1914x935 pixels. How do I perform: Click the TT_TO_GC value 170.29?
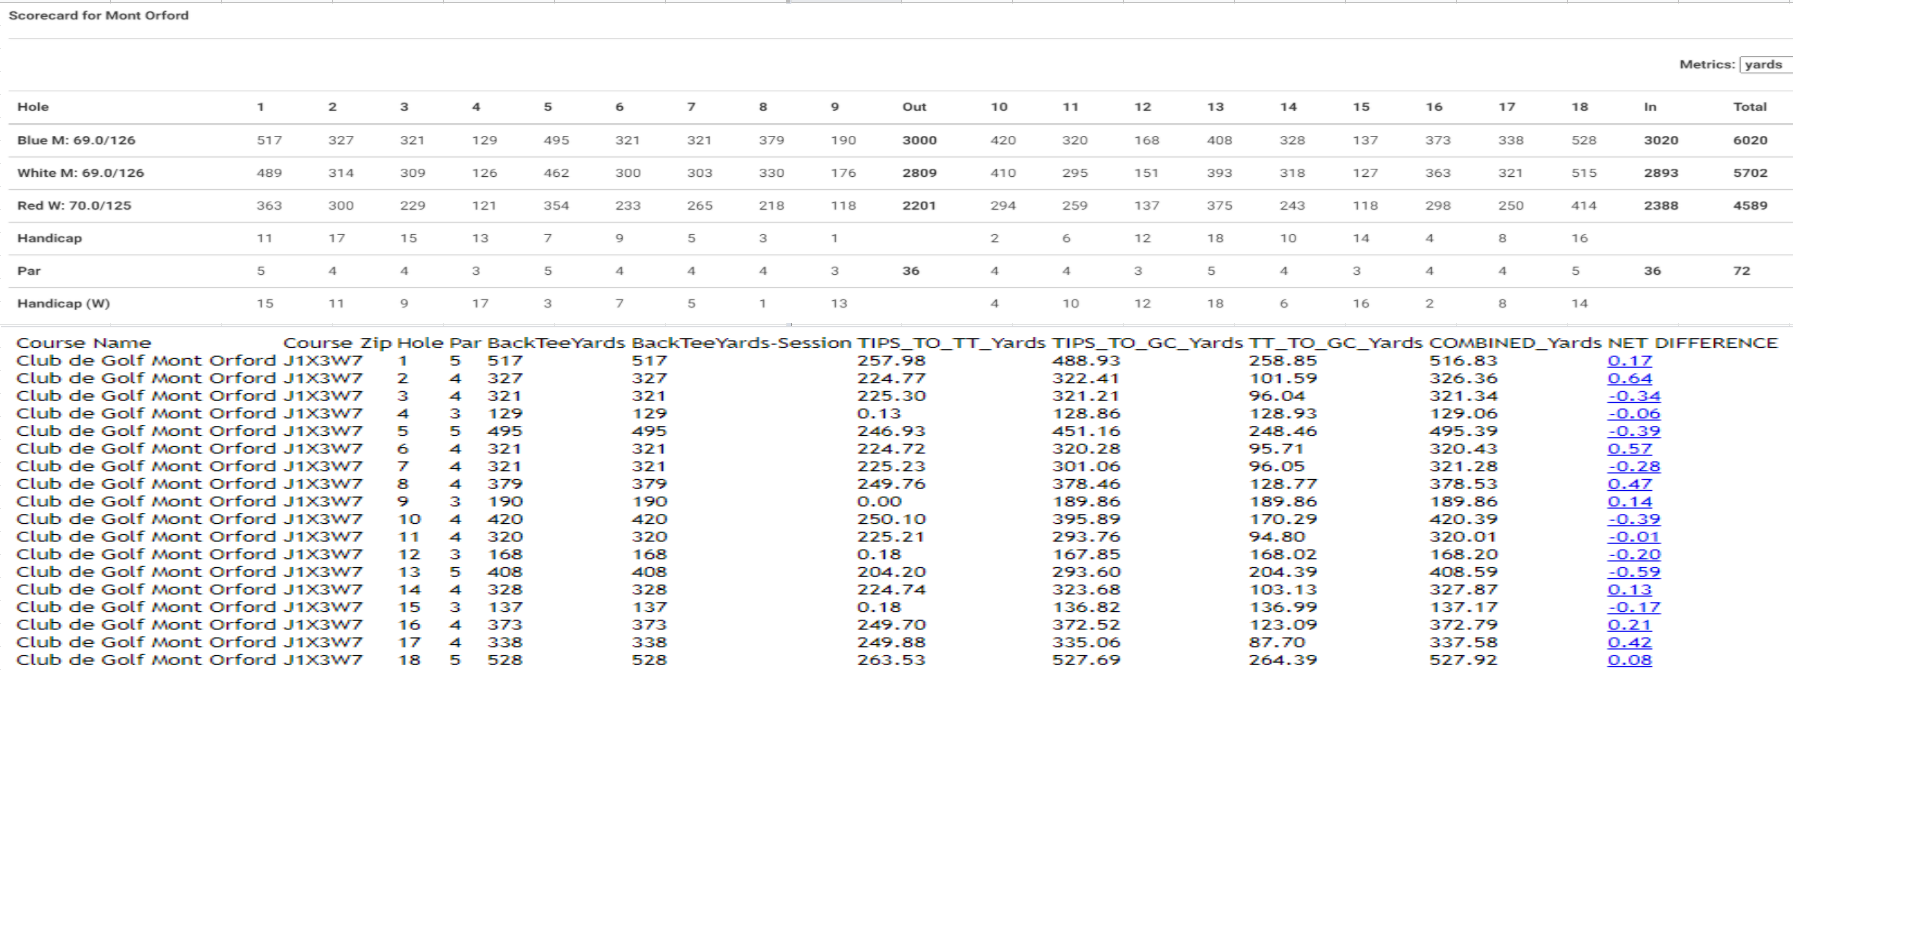click(x=1282, y=519)
